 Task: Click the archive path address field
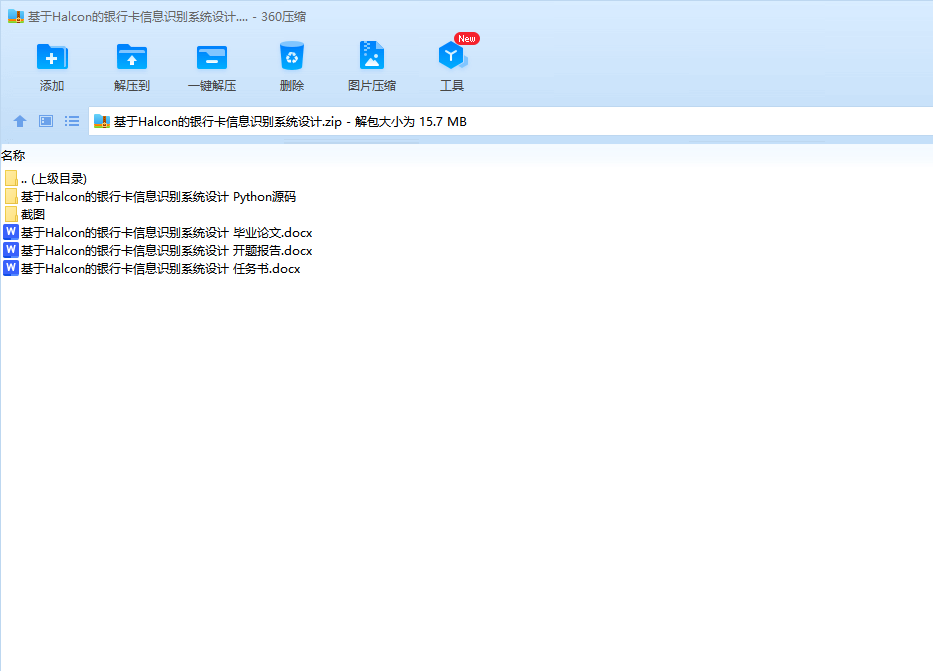coord(511,121)
